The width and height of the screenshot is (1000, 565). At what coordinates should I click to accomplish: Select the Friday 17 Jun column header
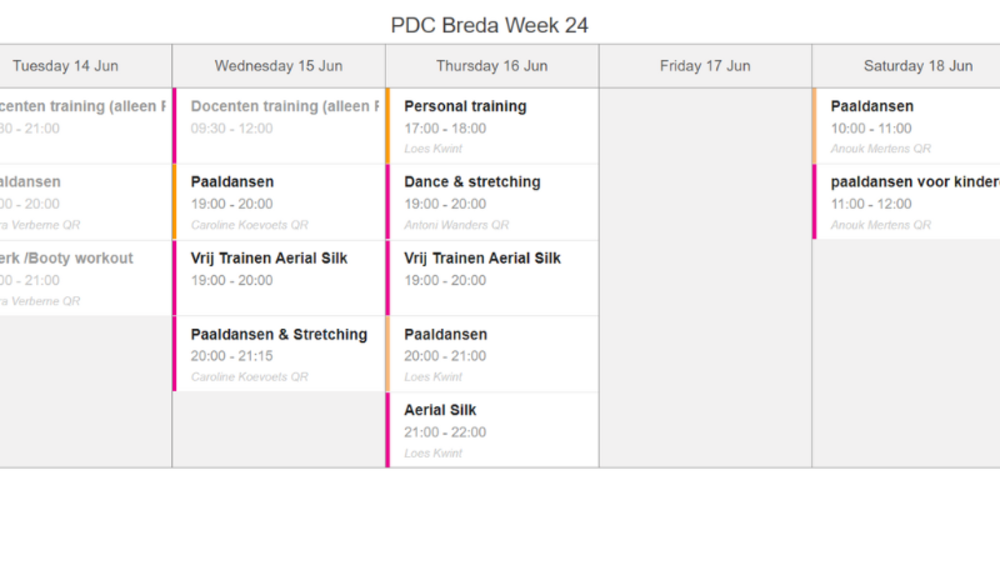point(705,66)
